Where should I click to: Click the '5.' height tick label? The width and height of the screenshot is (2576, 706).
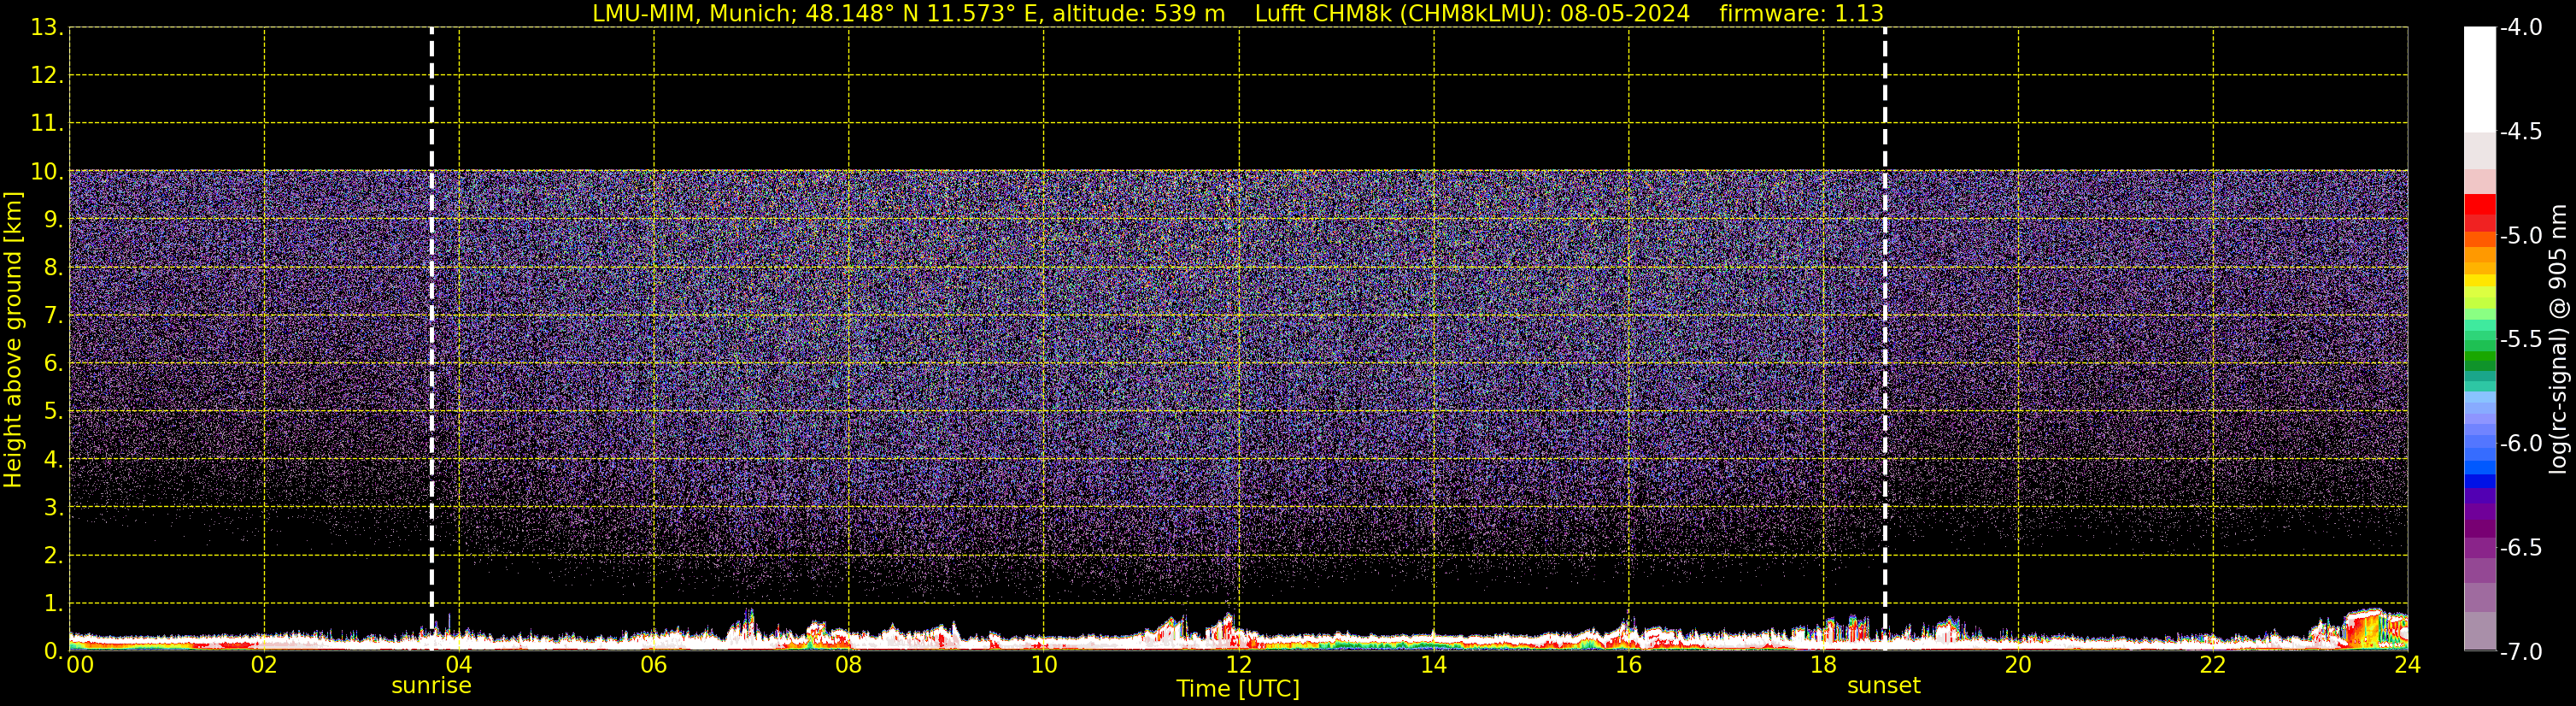pos(53,412)
